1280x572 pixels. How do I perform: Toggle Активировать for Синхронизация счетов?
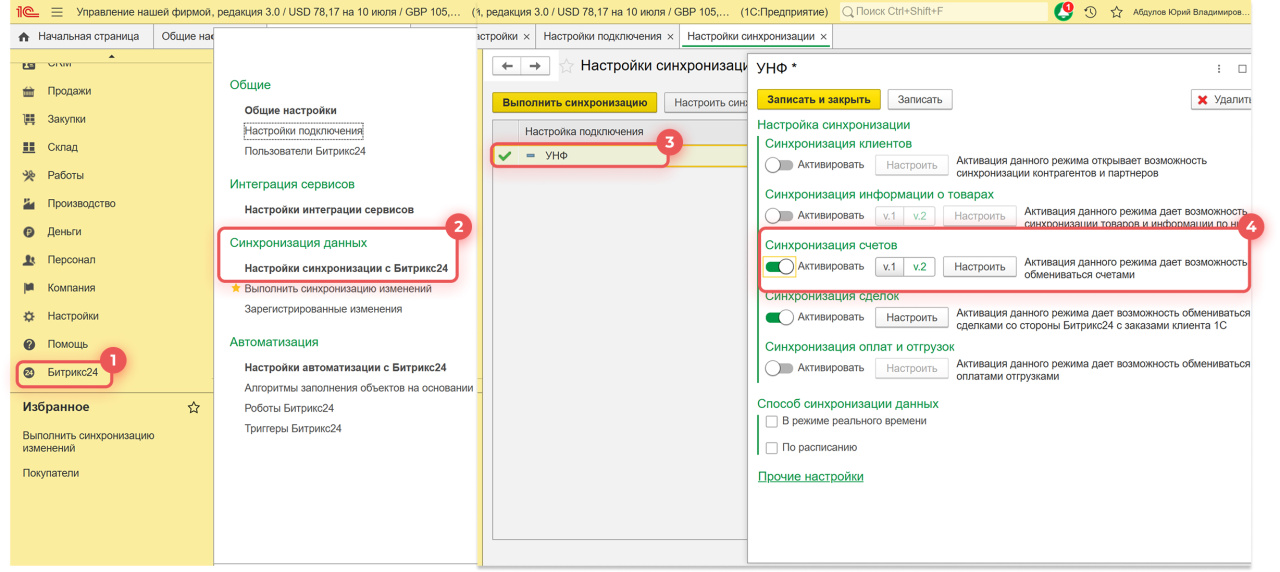tap(779, 267)
